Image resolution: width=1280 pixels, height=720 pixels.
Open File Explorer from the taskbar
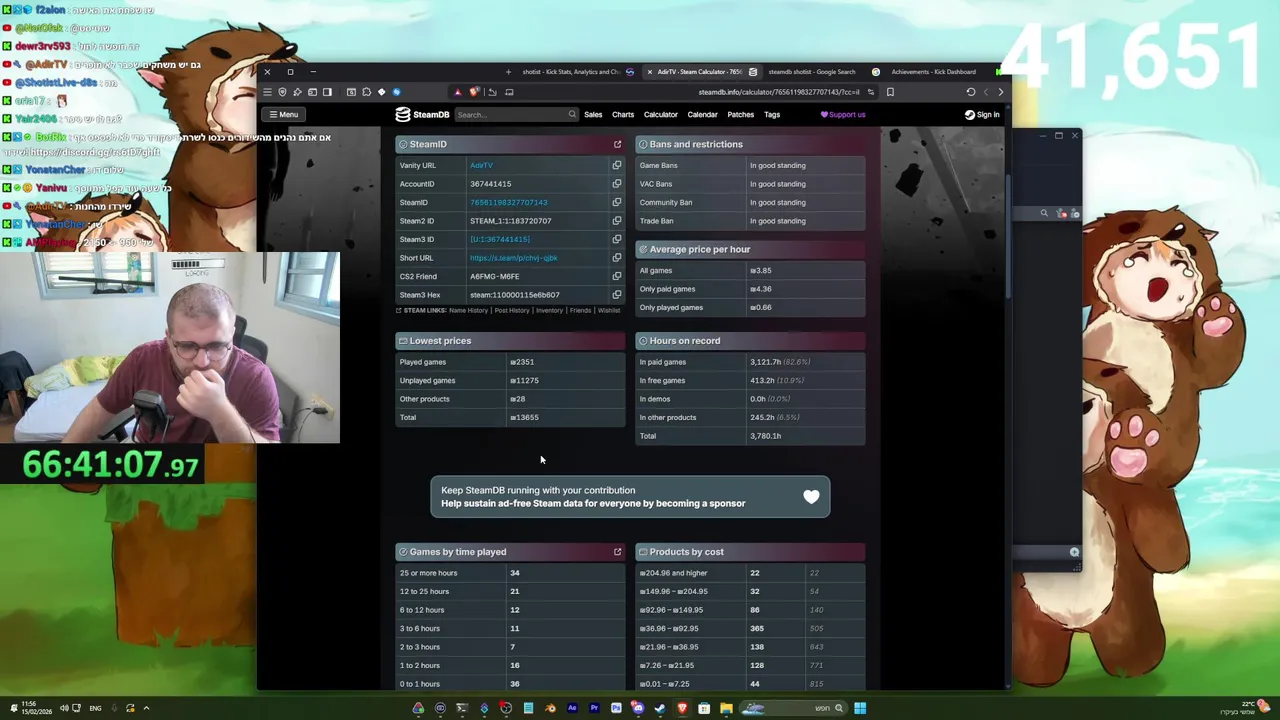coord(726,708)
